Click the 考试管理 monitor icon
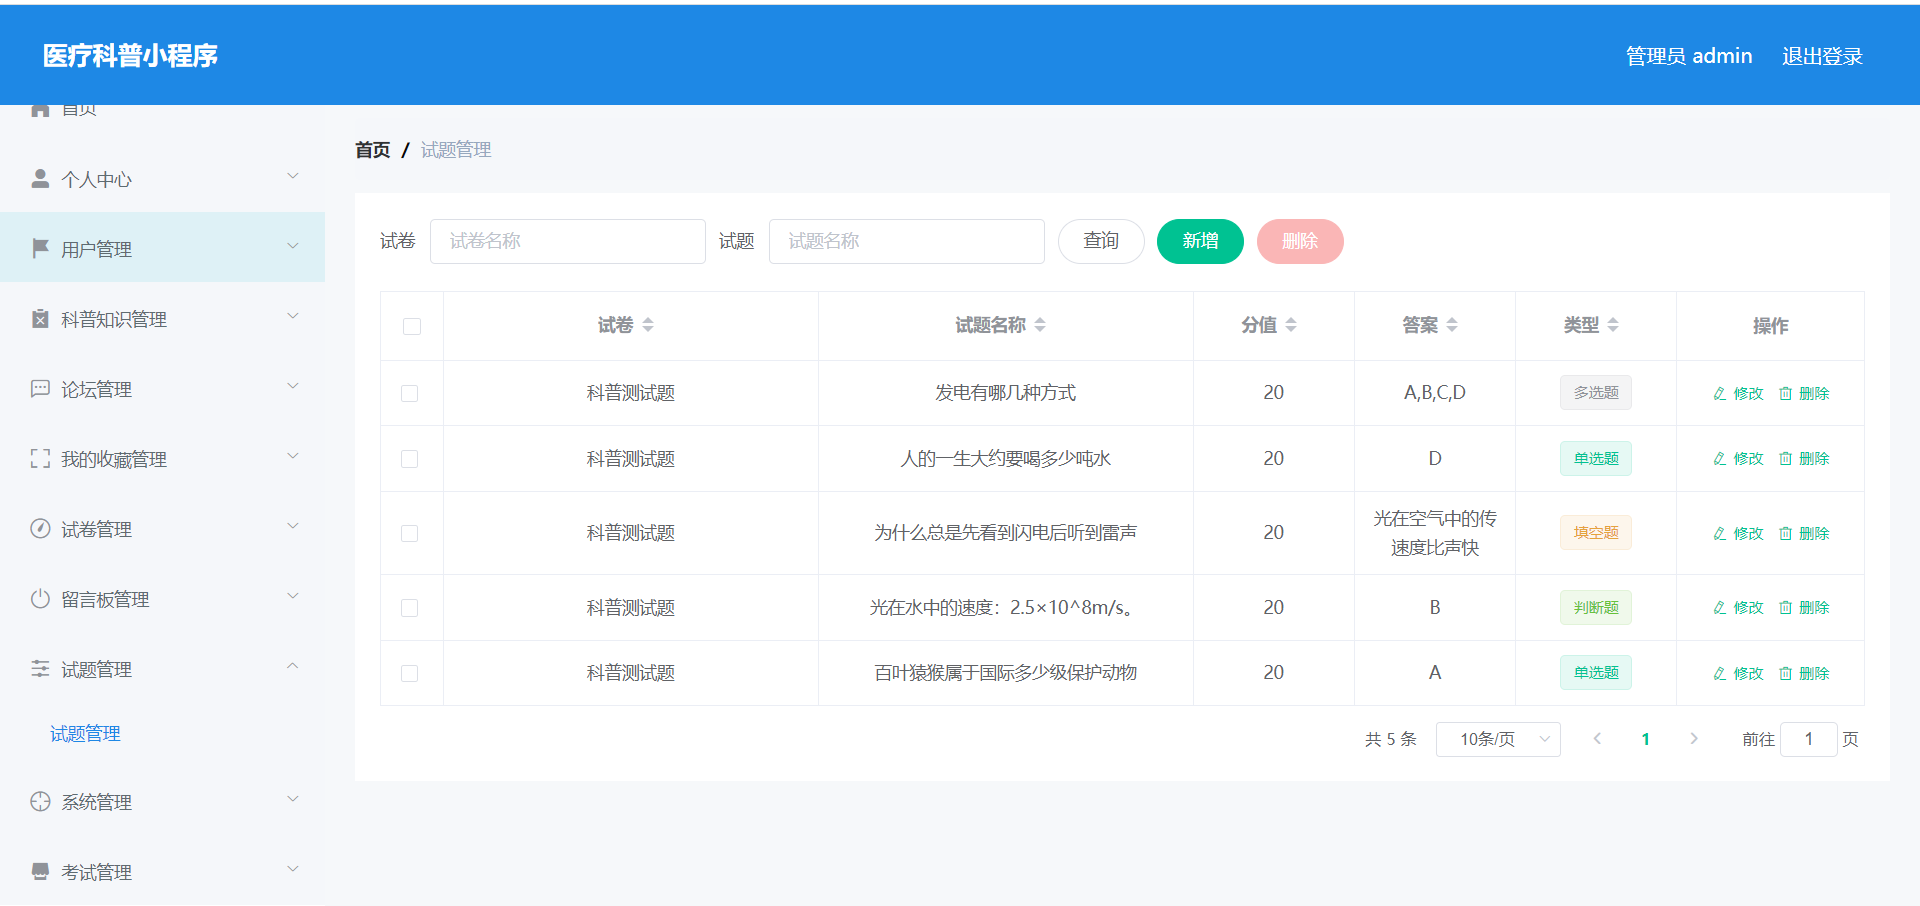This screenshot has height=906, width=1920. click(x=40, y=871)
